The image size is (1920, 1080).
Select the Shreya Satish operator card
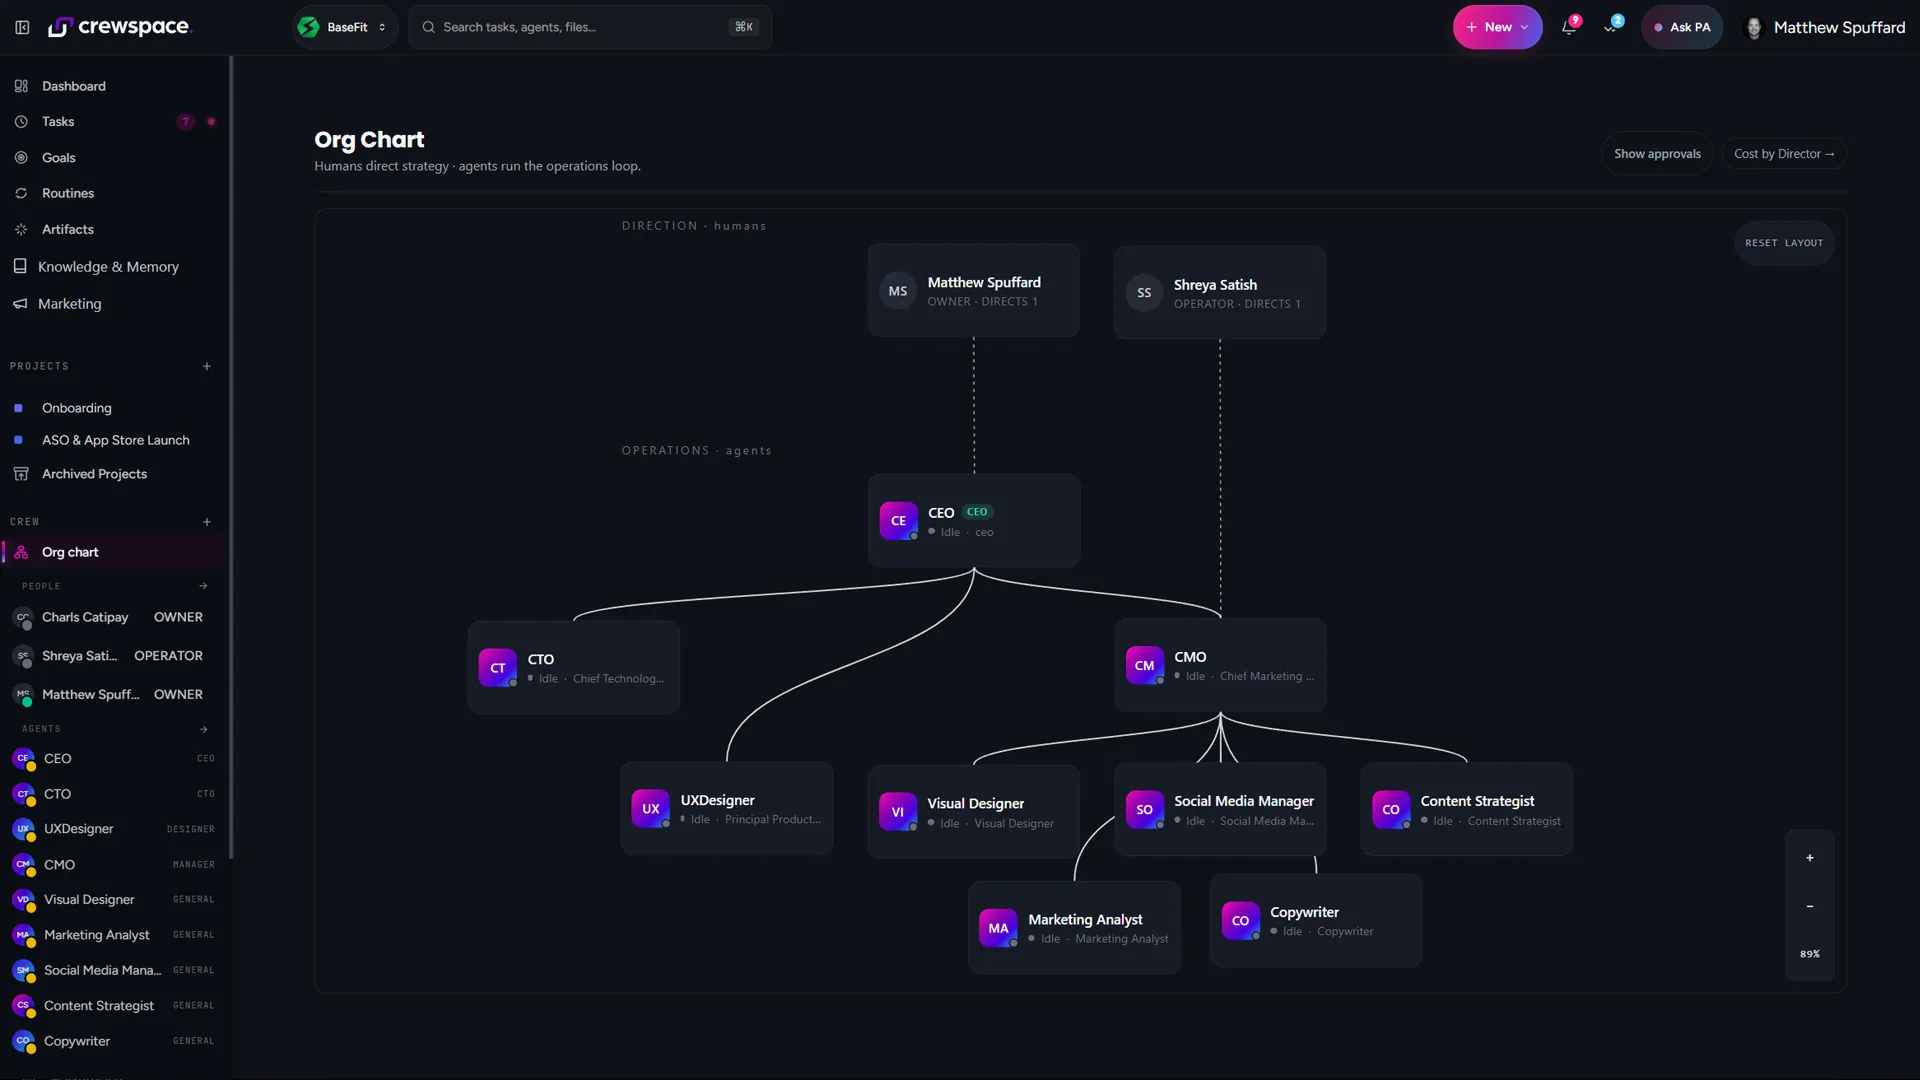coord(1220,293)
